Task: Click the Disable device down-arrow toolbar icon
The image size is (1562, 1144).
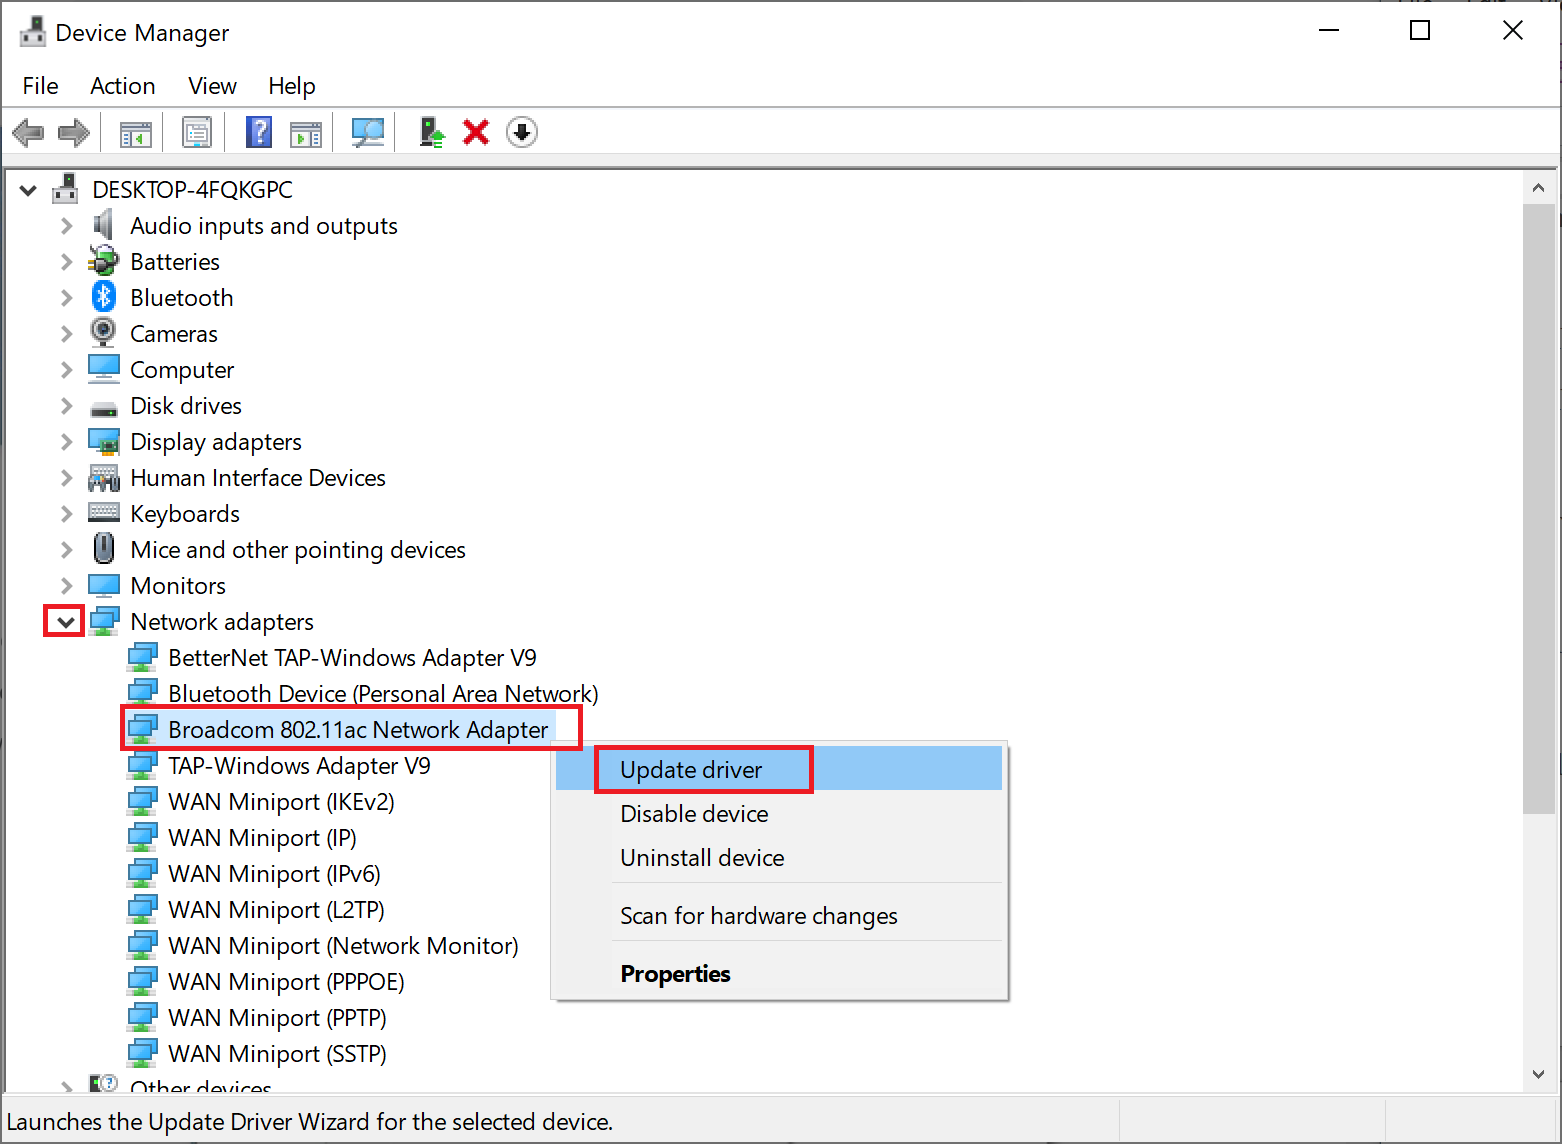Action: [x=521, y=132]
